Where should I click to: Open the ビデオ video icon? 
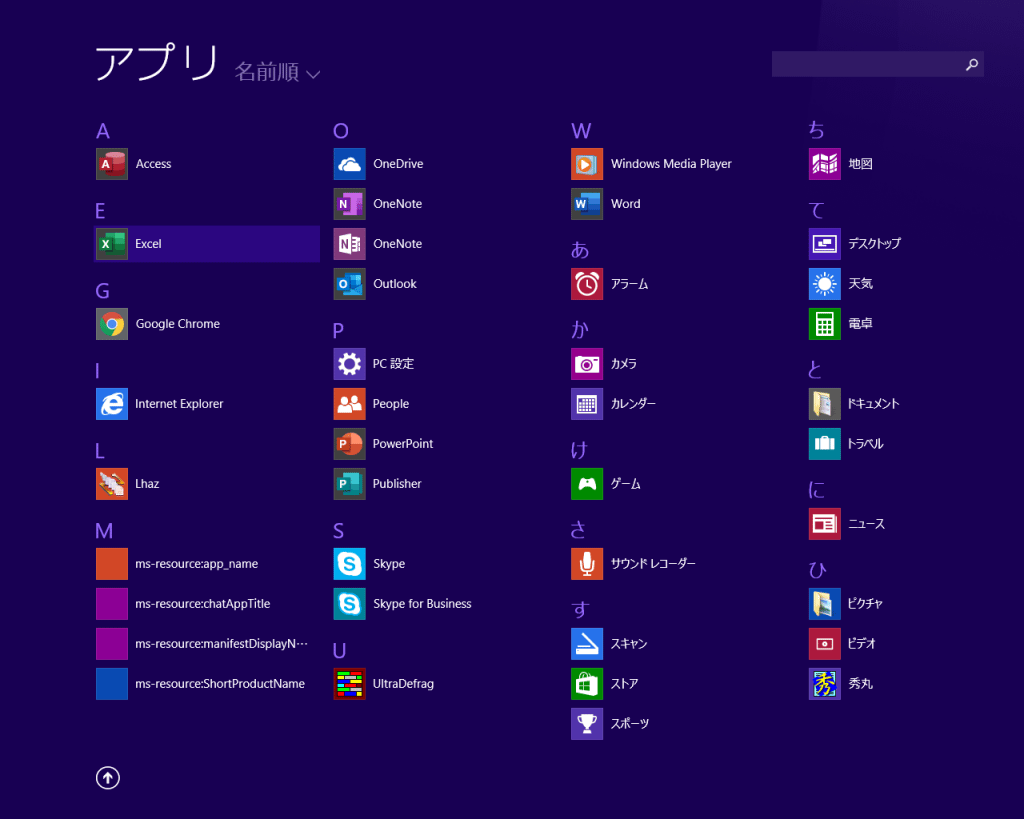point(825,644)
